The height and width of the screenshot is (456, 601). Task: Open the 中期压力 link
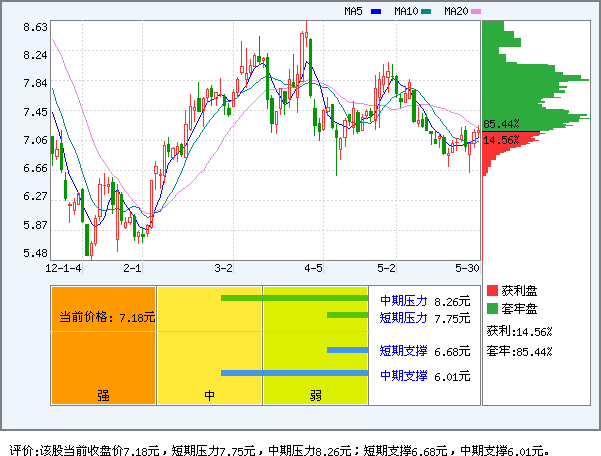point(404,300)
